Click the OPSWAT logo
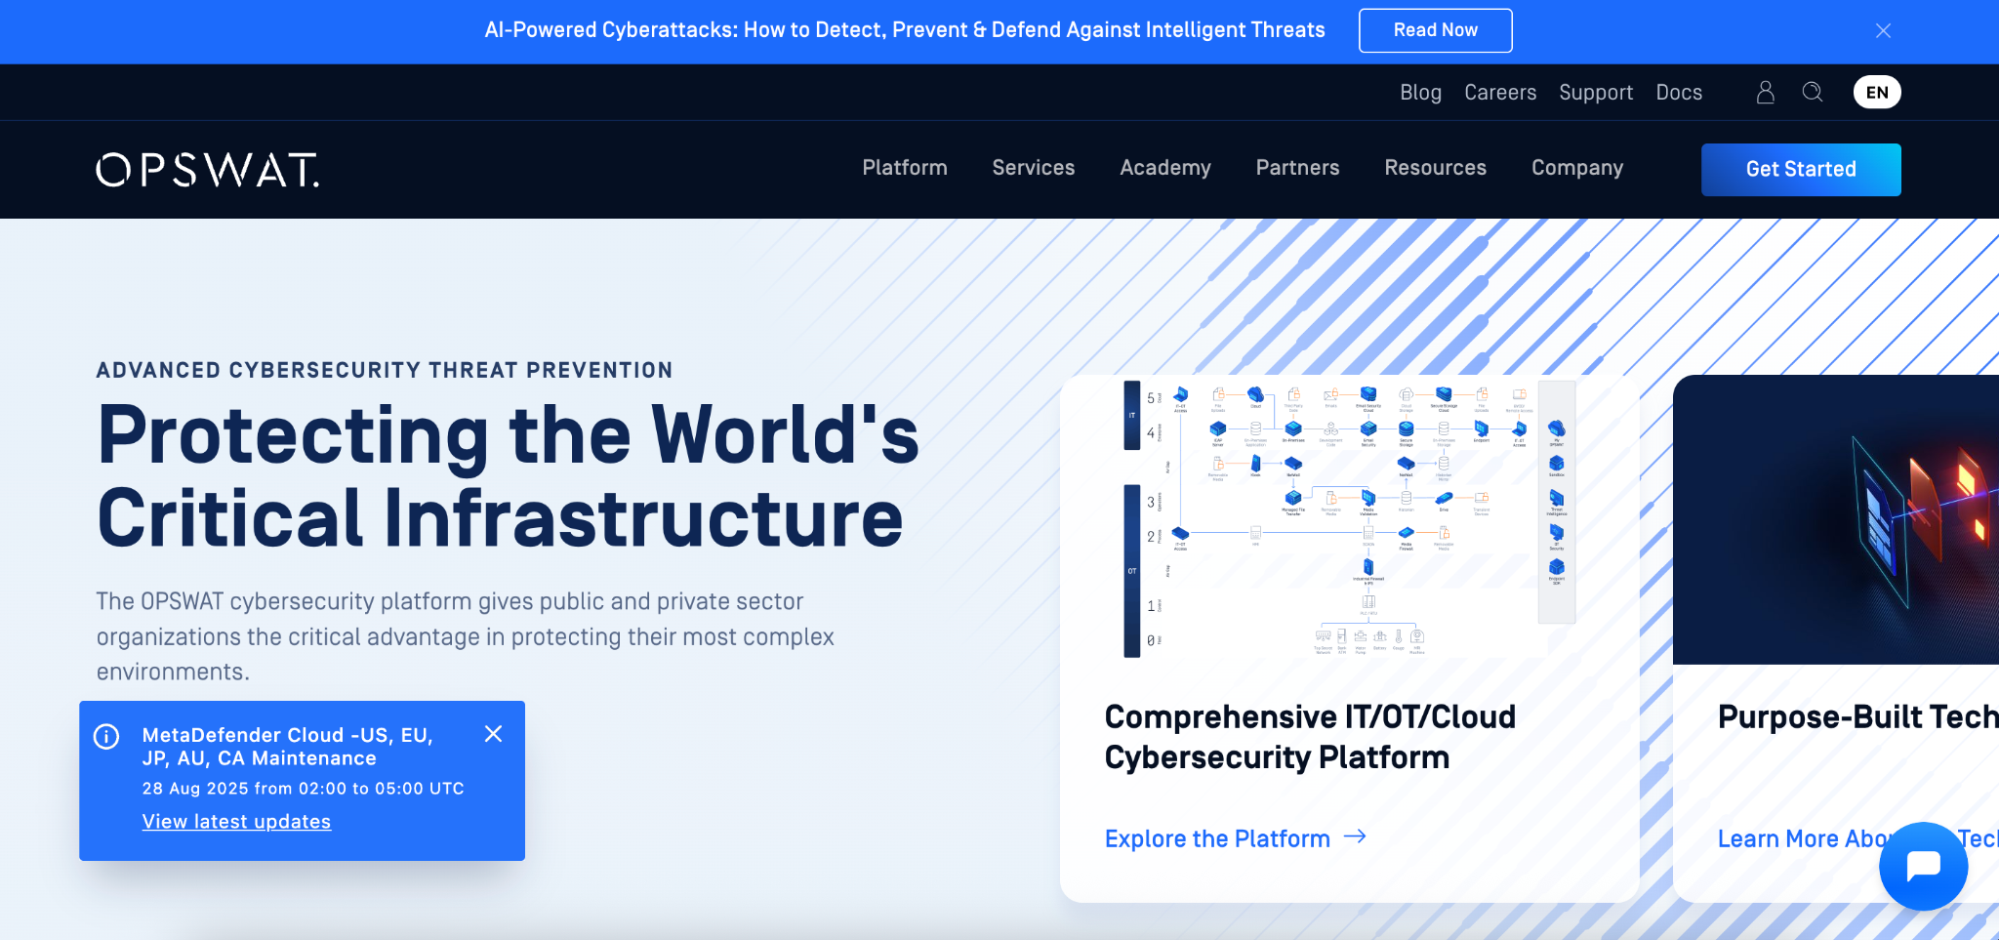Viewport: 1999px width, 940px height. pyautogui.click(x=208, y=170)
